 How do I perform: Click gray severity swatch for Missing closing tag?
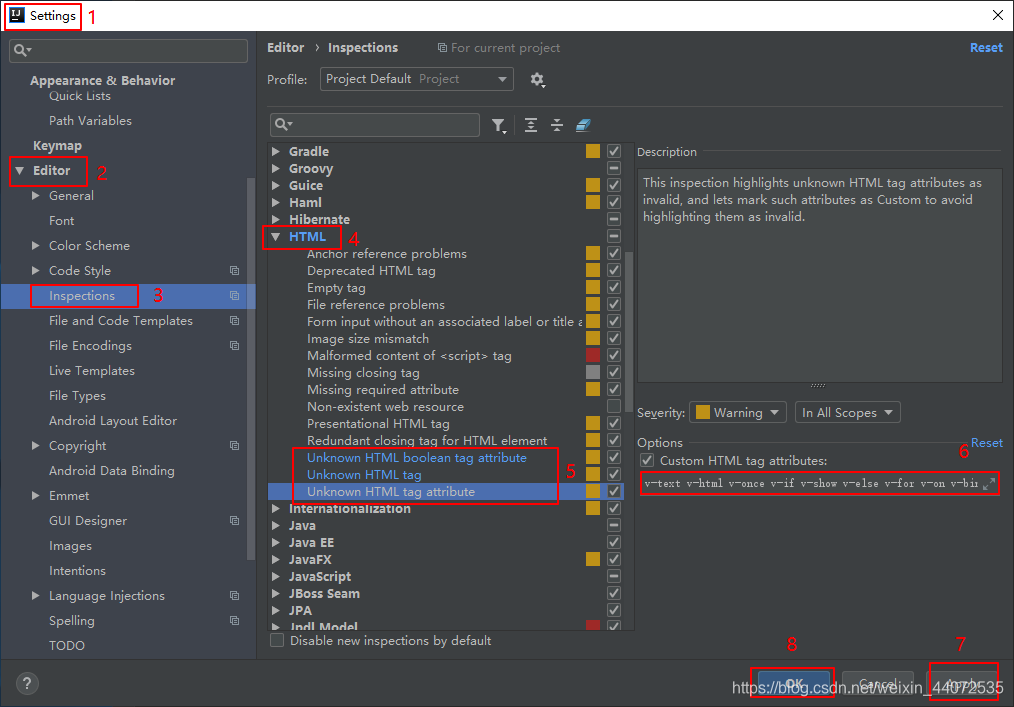click(x=593, y=372)
